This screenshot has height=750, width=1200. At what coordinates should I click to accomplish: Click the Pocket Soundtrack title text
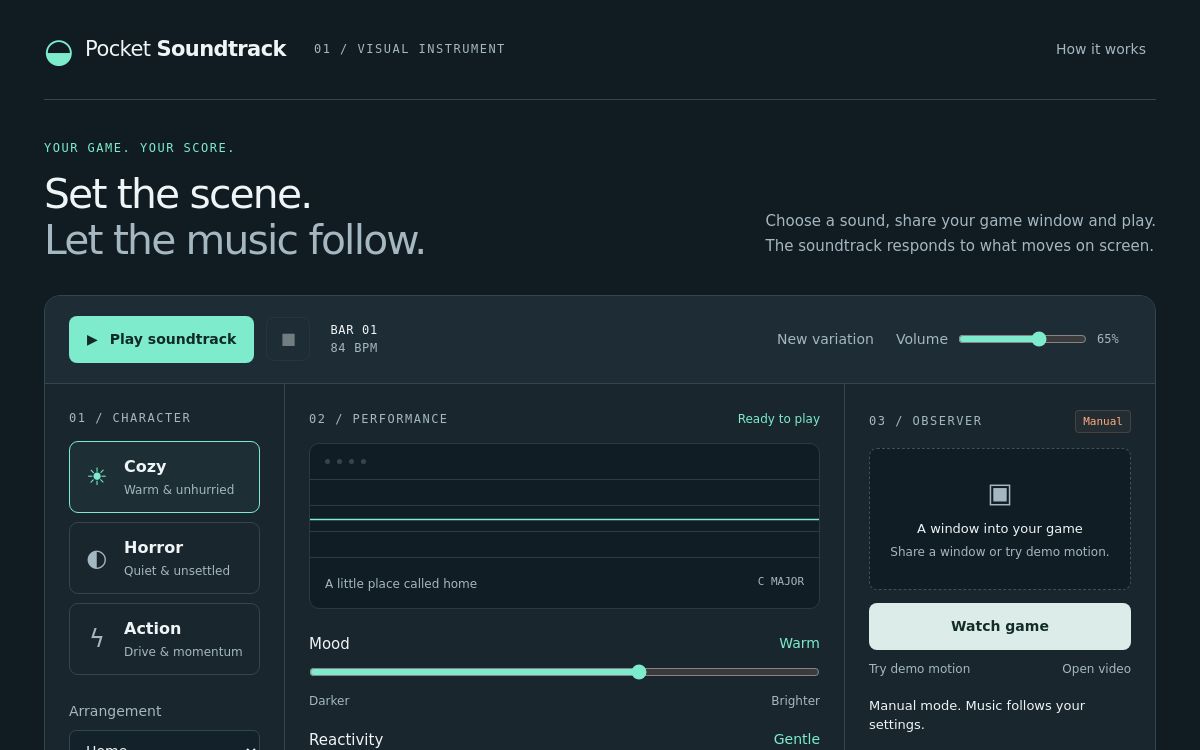(x=186, y=49)
